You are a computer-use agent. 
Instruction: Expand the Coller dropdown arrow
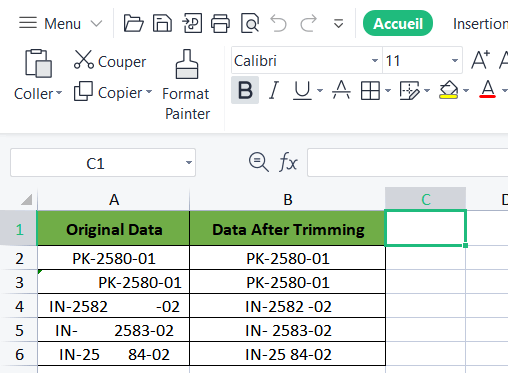[x=59, y=93]
